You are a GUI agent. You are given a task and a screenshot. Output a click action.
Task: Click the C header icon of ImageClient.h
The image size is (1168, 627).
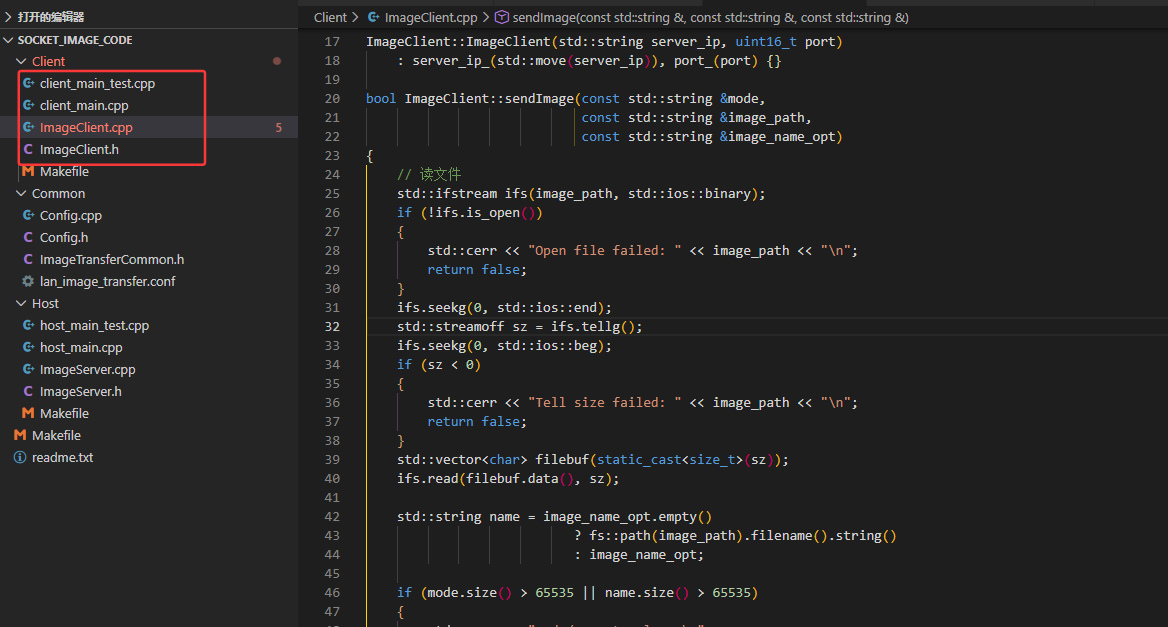(x=28, y=149)
